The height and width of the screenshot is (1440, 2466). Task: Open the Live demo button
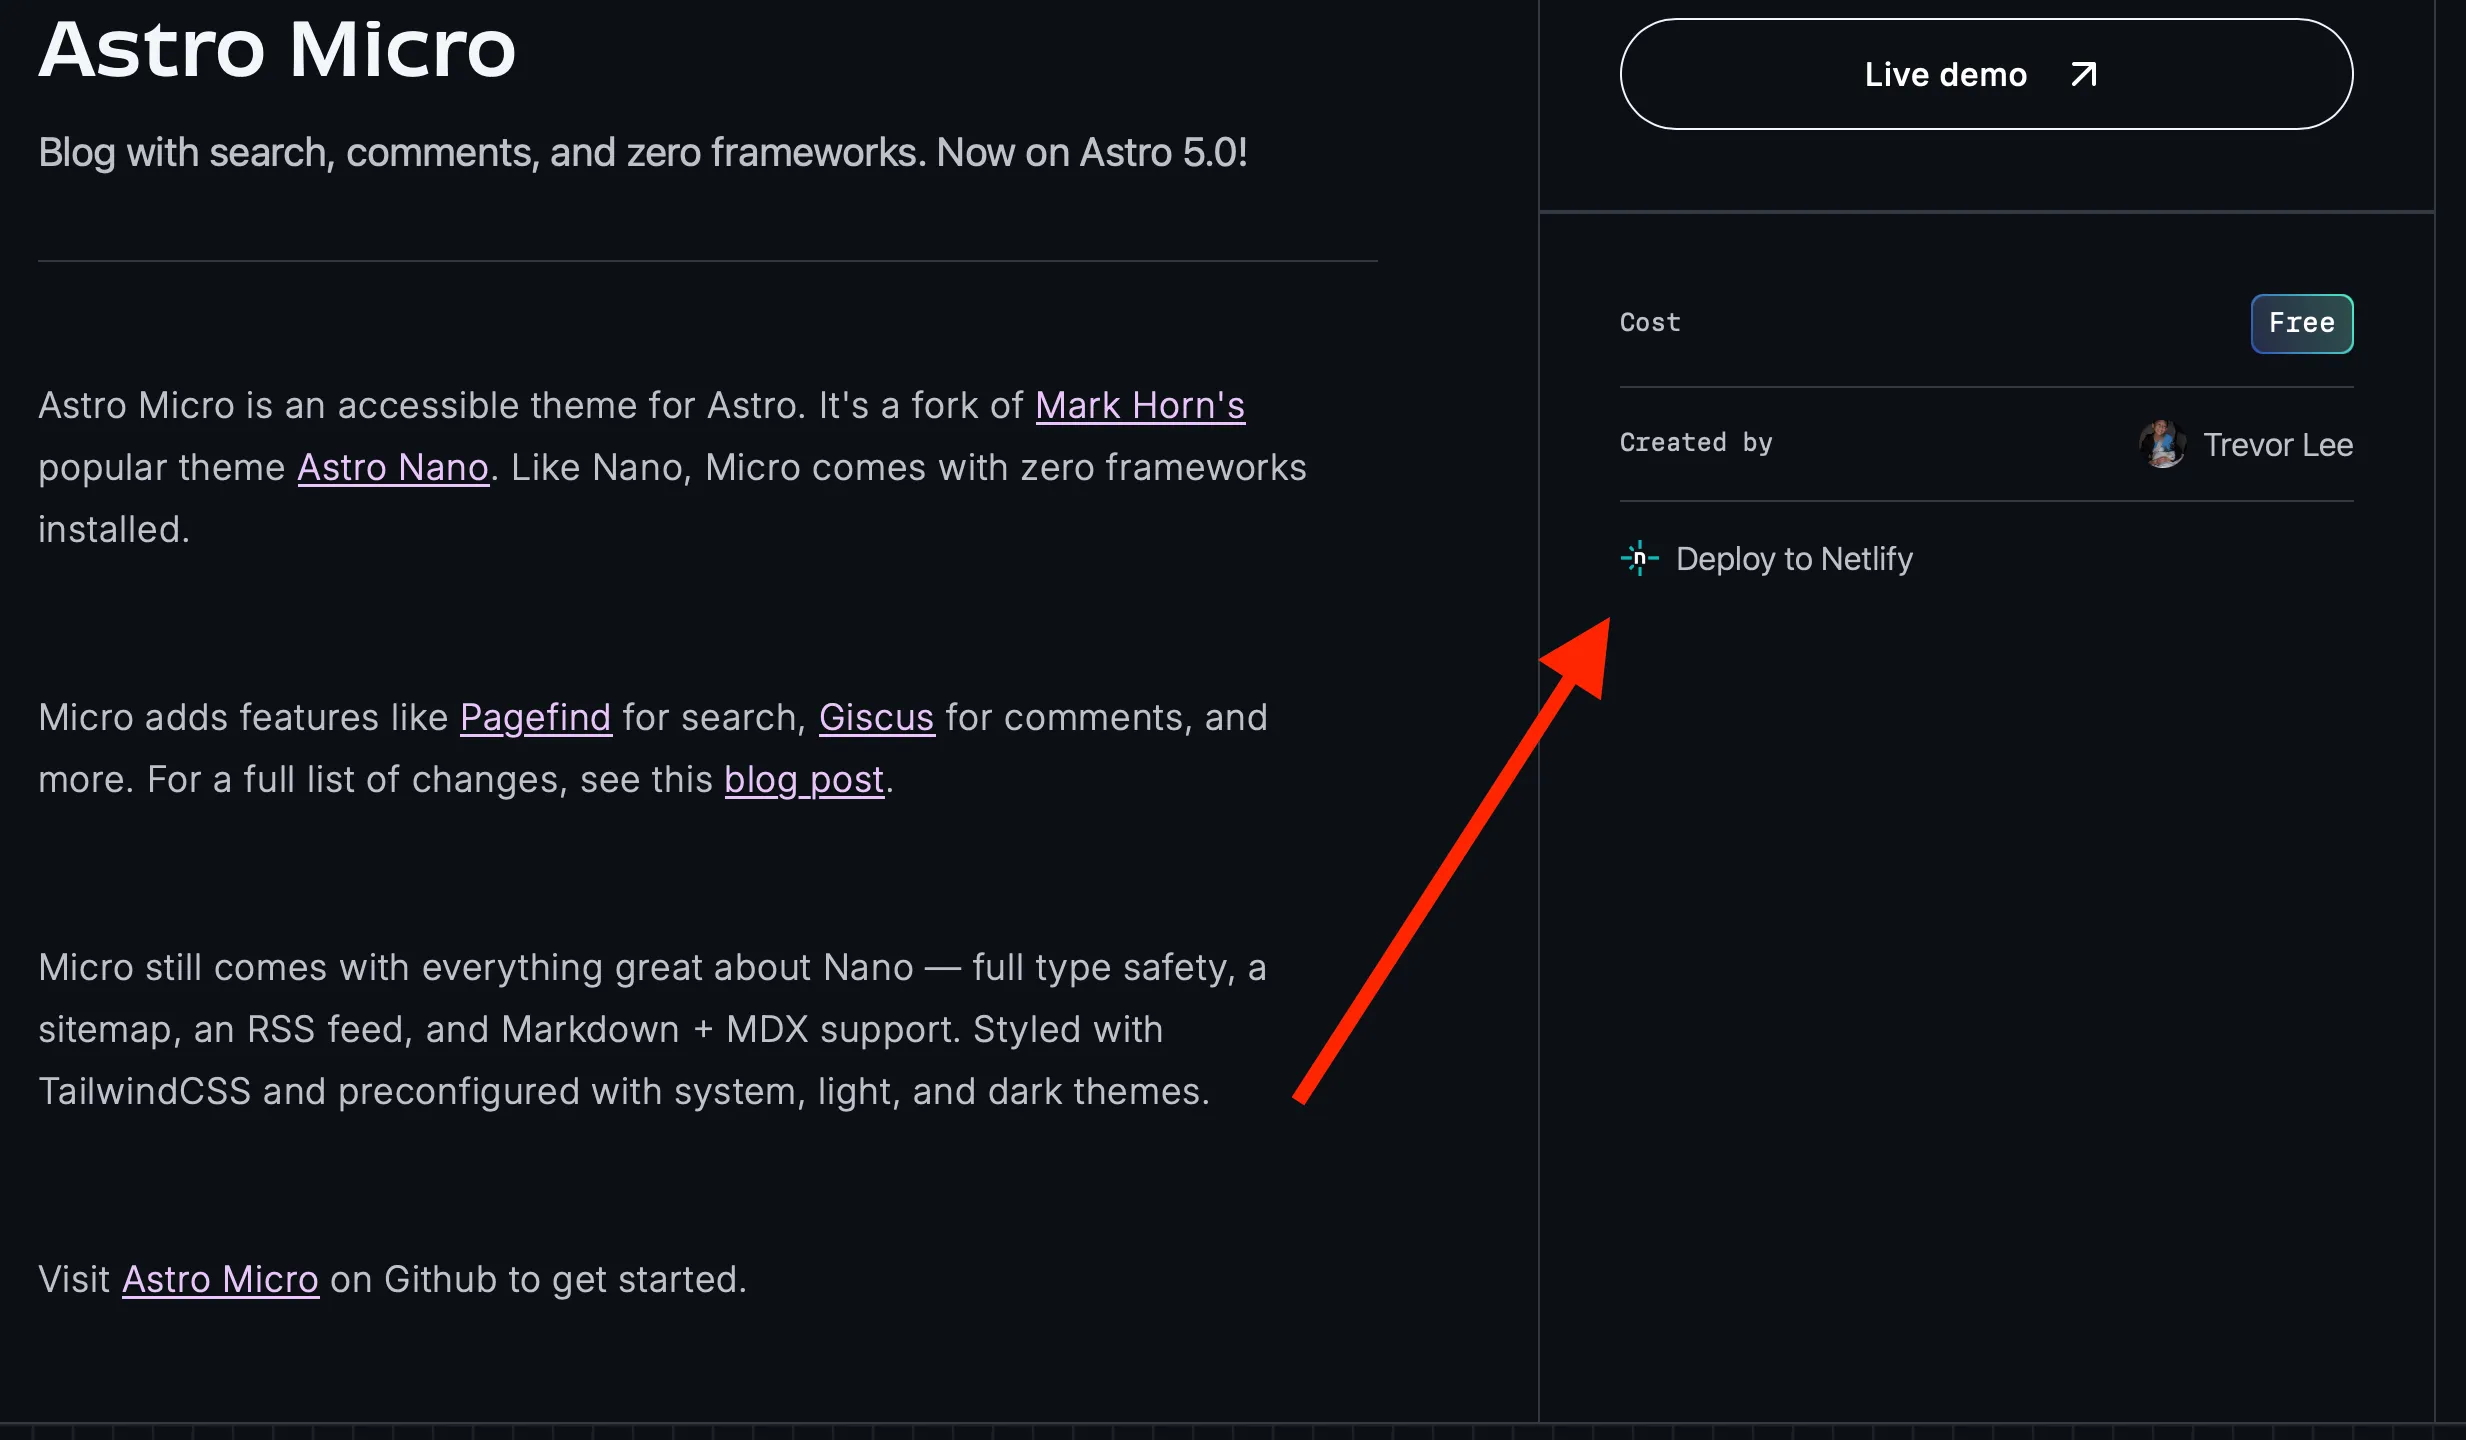[x=1986, y=74]
